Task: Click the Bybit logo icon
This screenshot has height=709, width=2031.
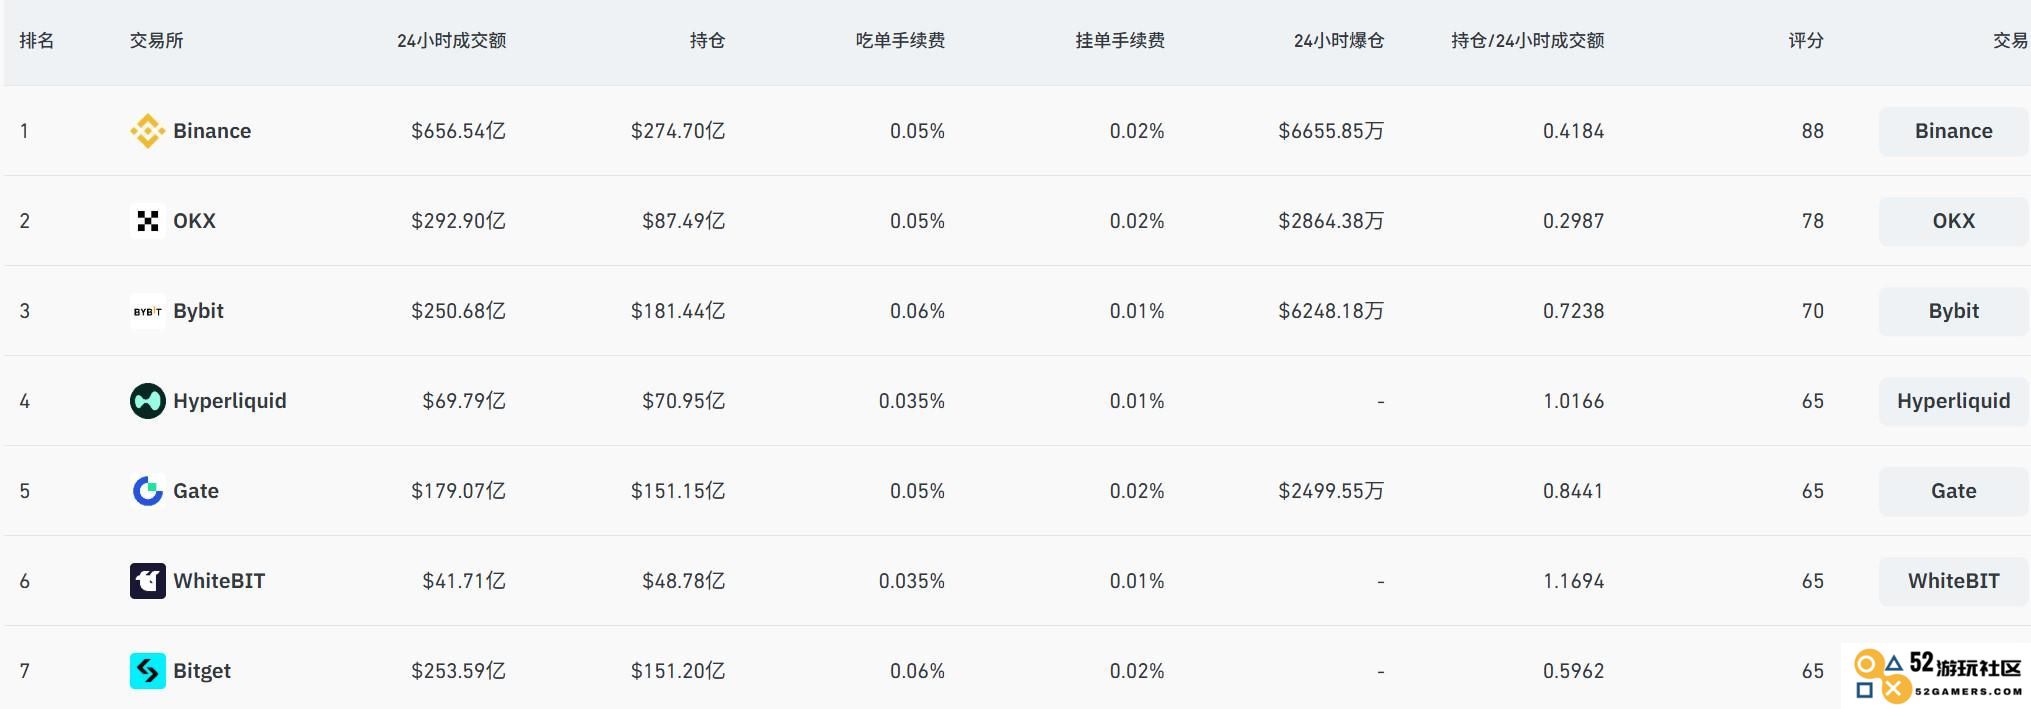Action: click(148, 311)
